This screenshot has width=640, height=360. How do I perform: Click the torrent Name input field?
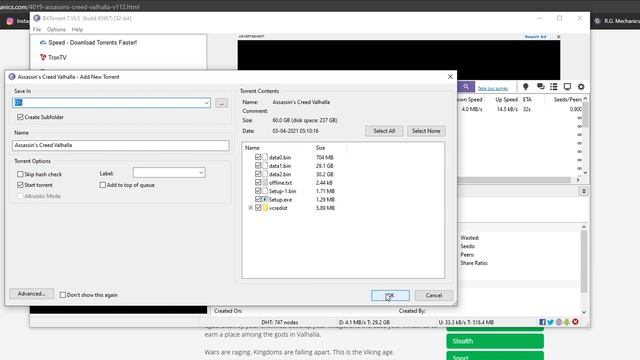[x=120, y=145]
